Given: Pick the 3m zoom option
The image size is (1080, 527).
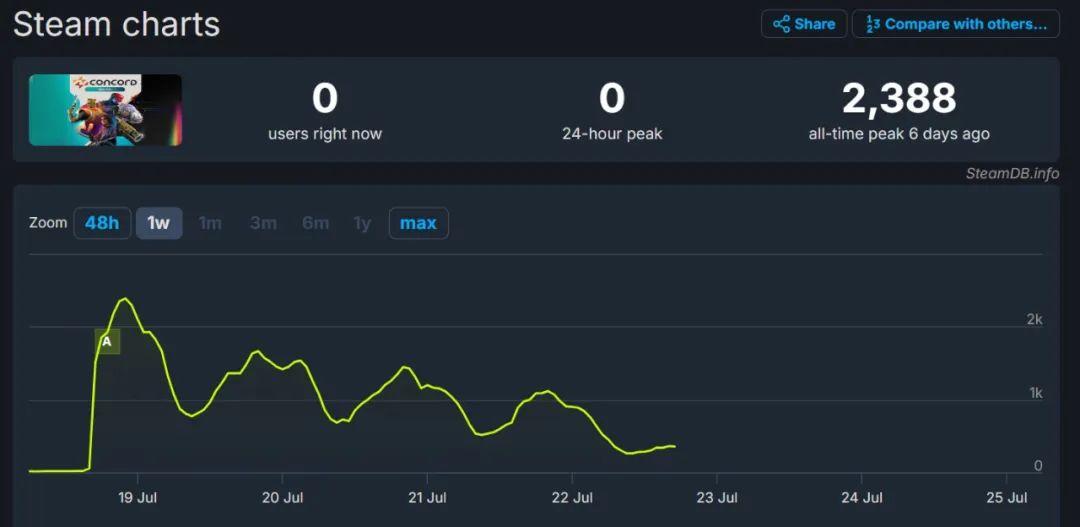Looking at the screenshot, I should pyautogui.click(x=263, y=223).
